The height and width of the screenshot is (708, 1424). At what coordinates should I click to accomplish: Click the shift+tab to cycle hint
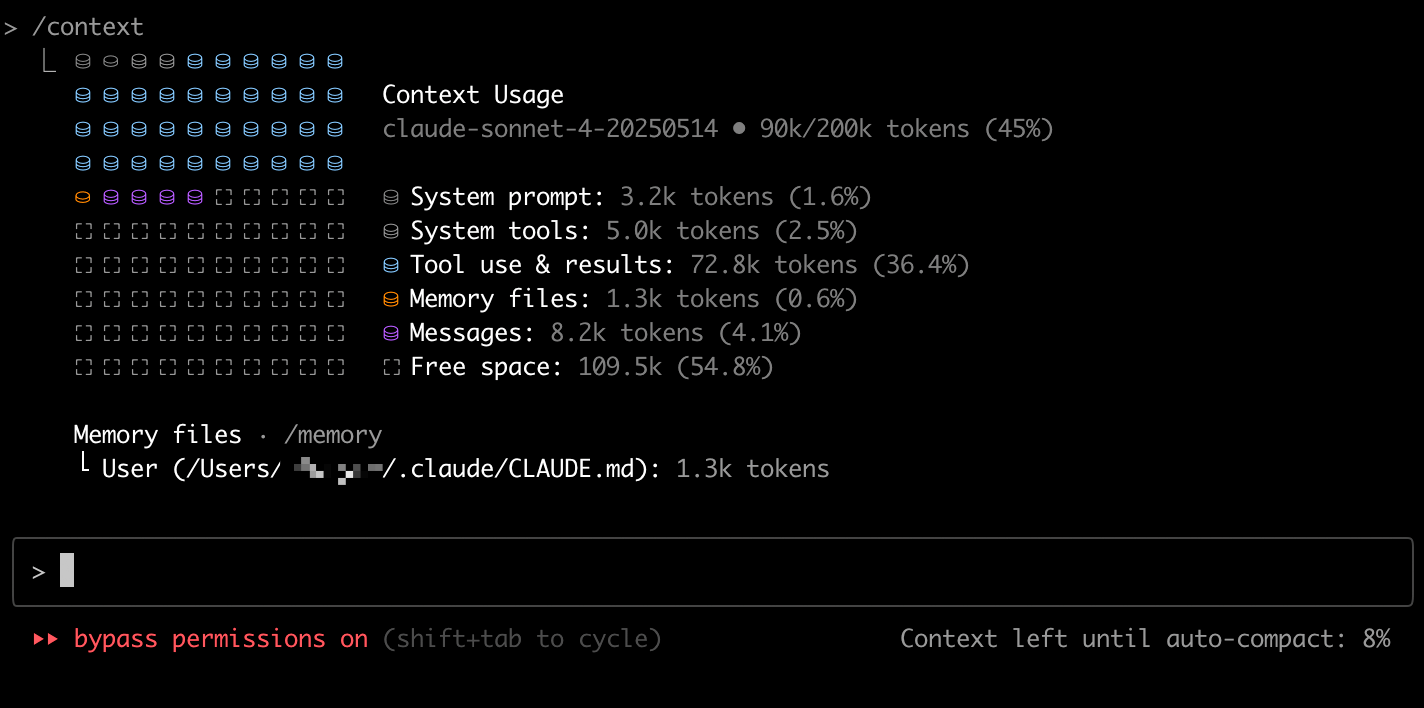(x=522, y=638)
